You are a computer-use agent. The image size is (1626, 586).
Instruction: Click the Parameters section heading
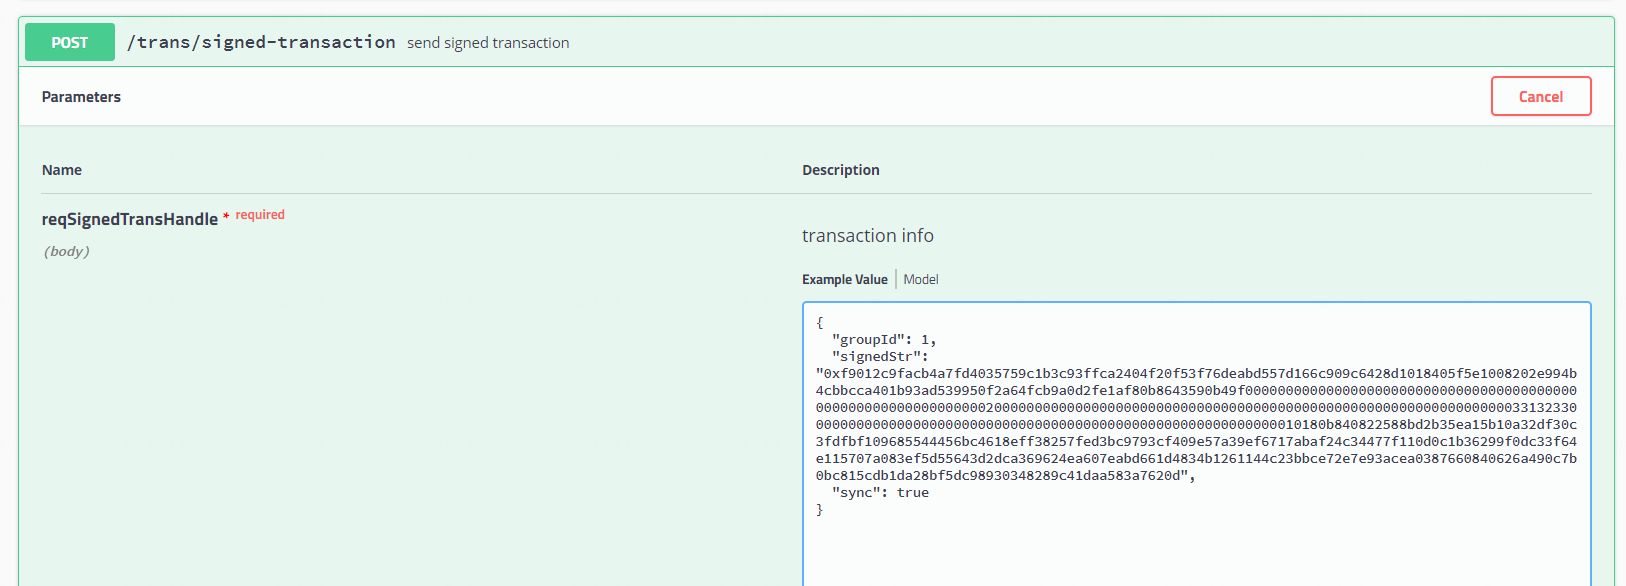81,97
